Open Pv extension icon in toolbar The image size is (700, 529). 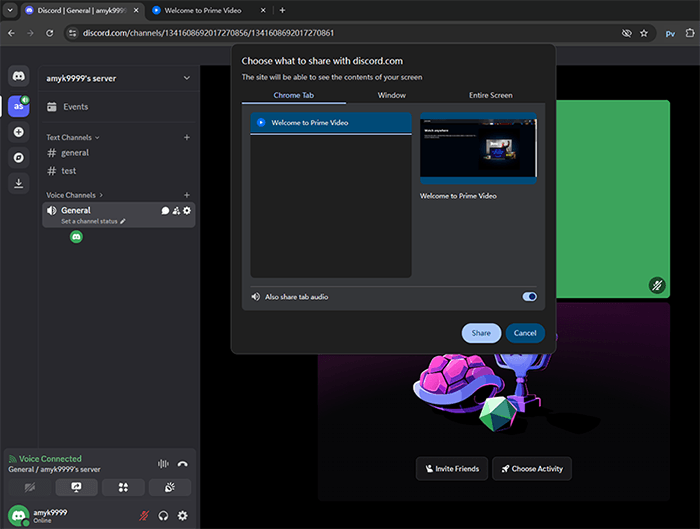click(670, 33)
